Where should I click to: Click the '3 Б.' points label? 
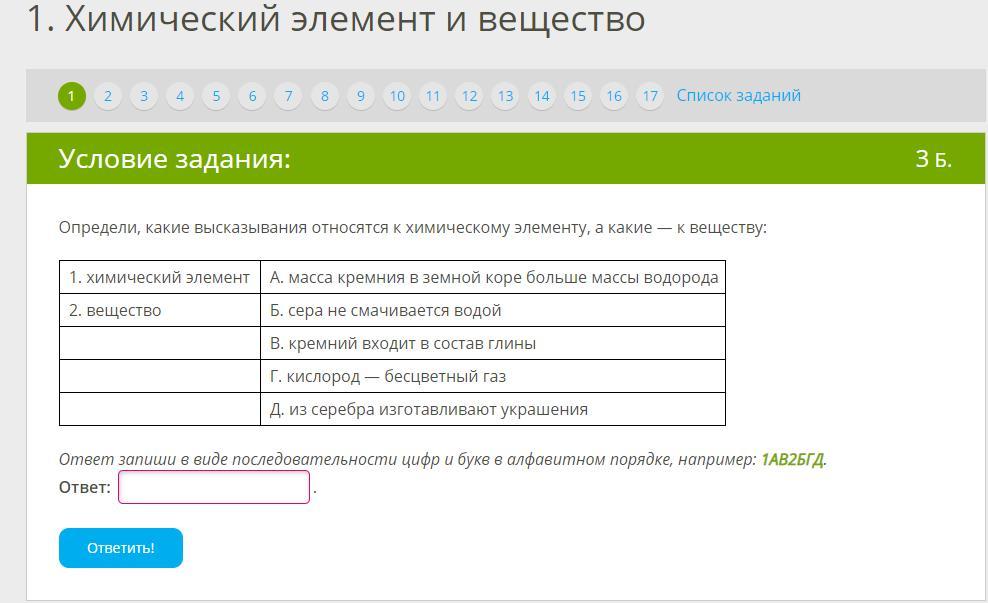pyautogui.click(x=933, y=159)
